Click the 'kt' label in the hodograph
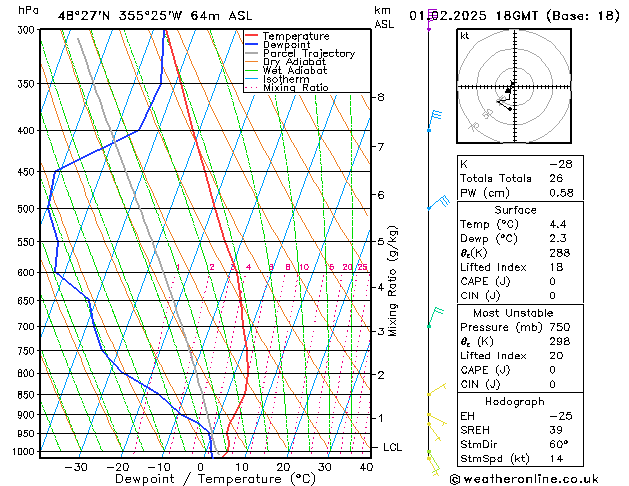 pyautogui.click(x=465, y=36)
